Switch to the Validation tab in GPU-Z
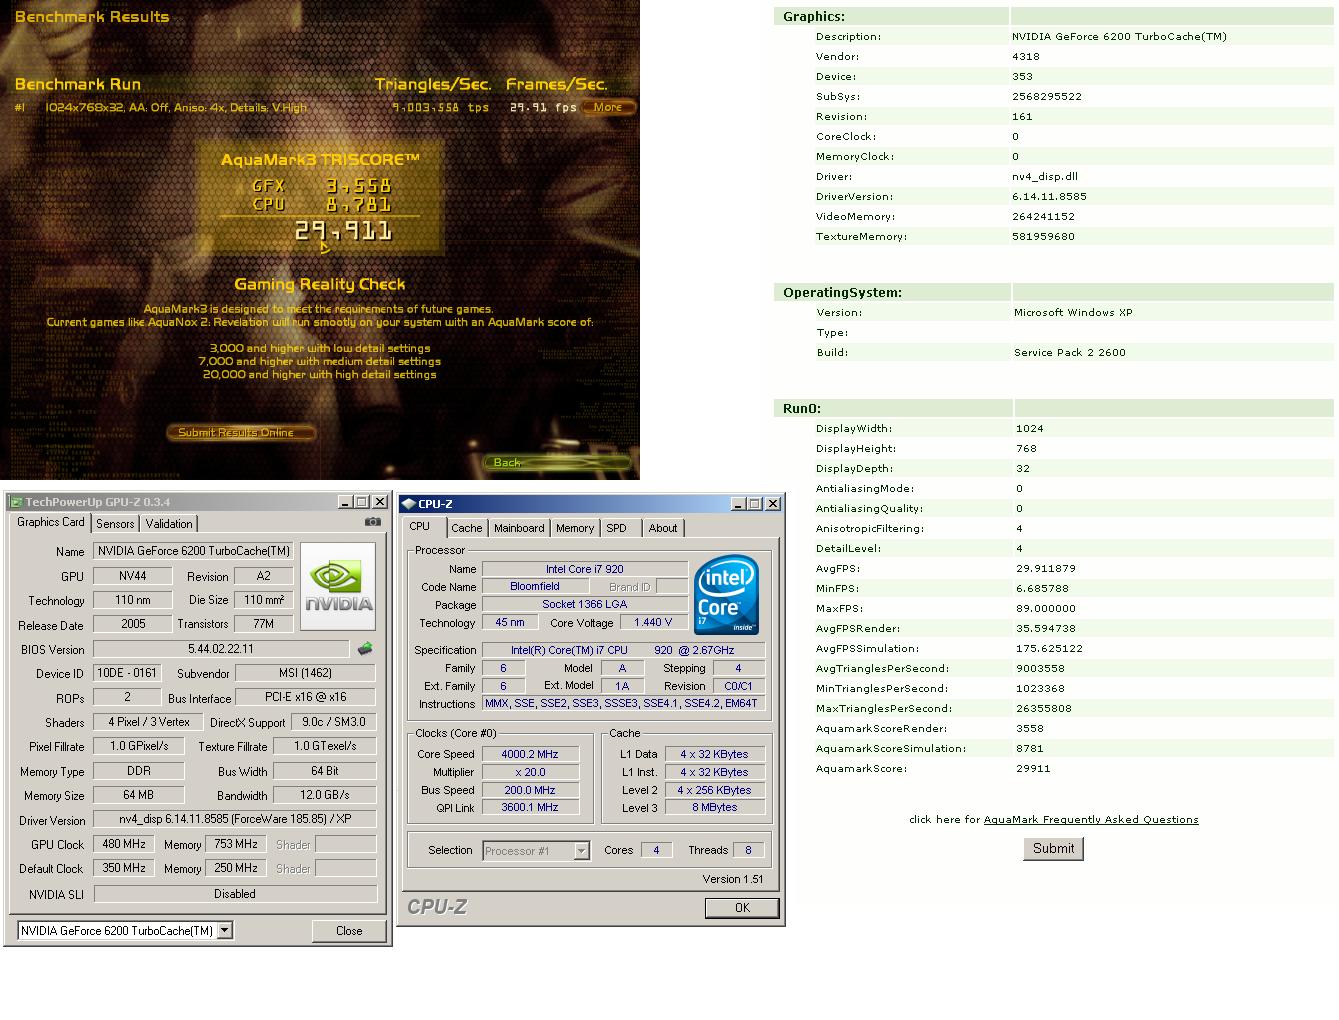Image resolution: width=1339 pixels, height=1020 pixels. pyautogui.click(x=169, y=524)
